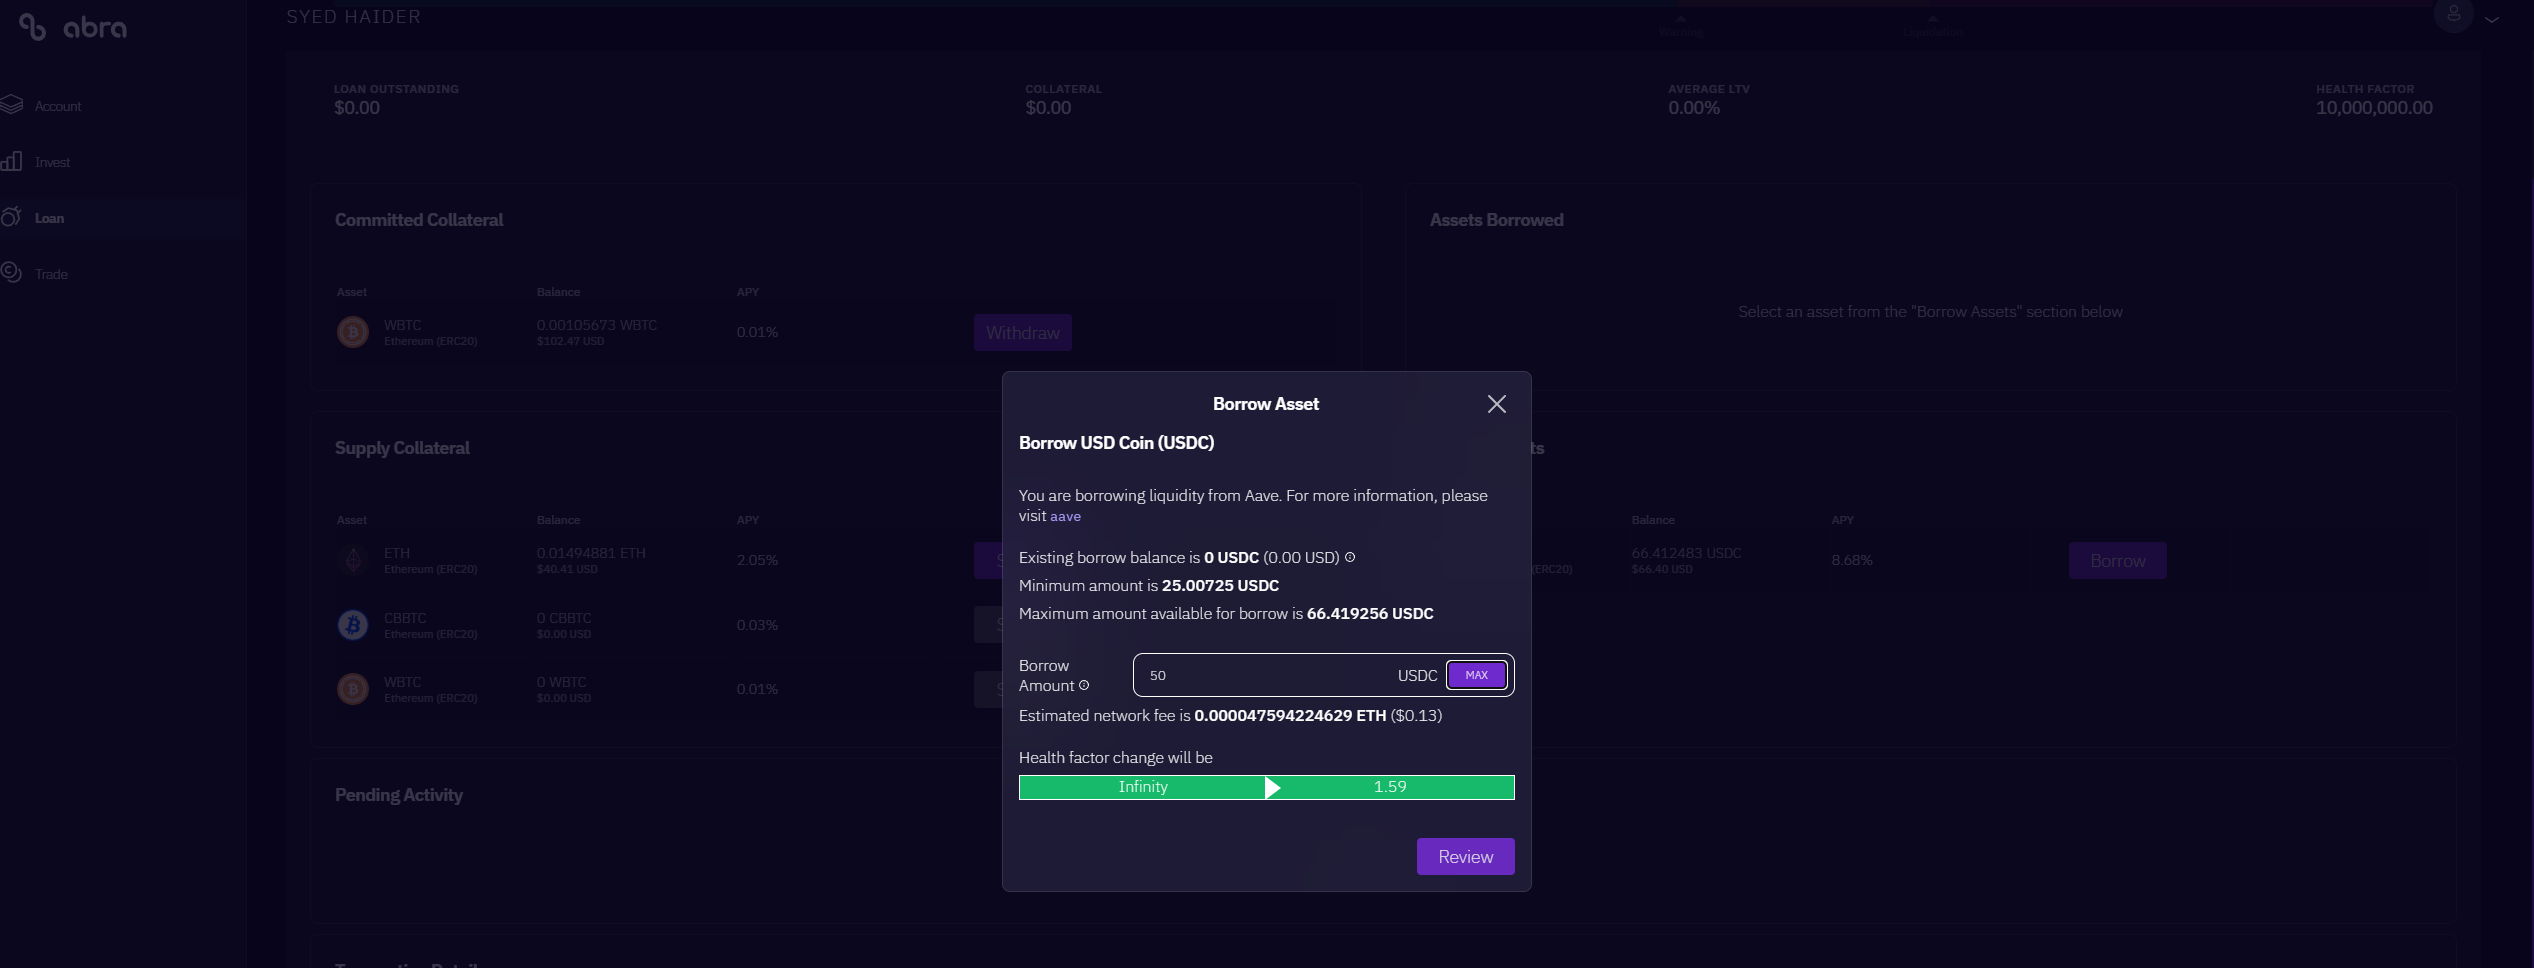Click the Abra logo icon
Screen dimensions: 2534x968
(x=32, y=28)
